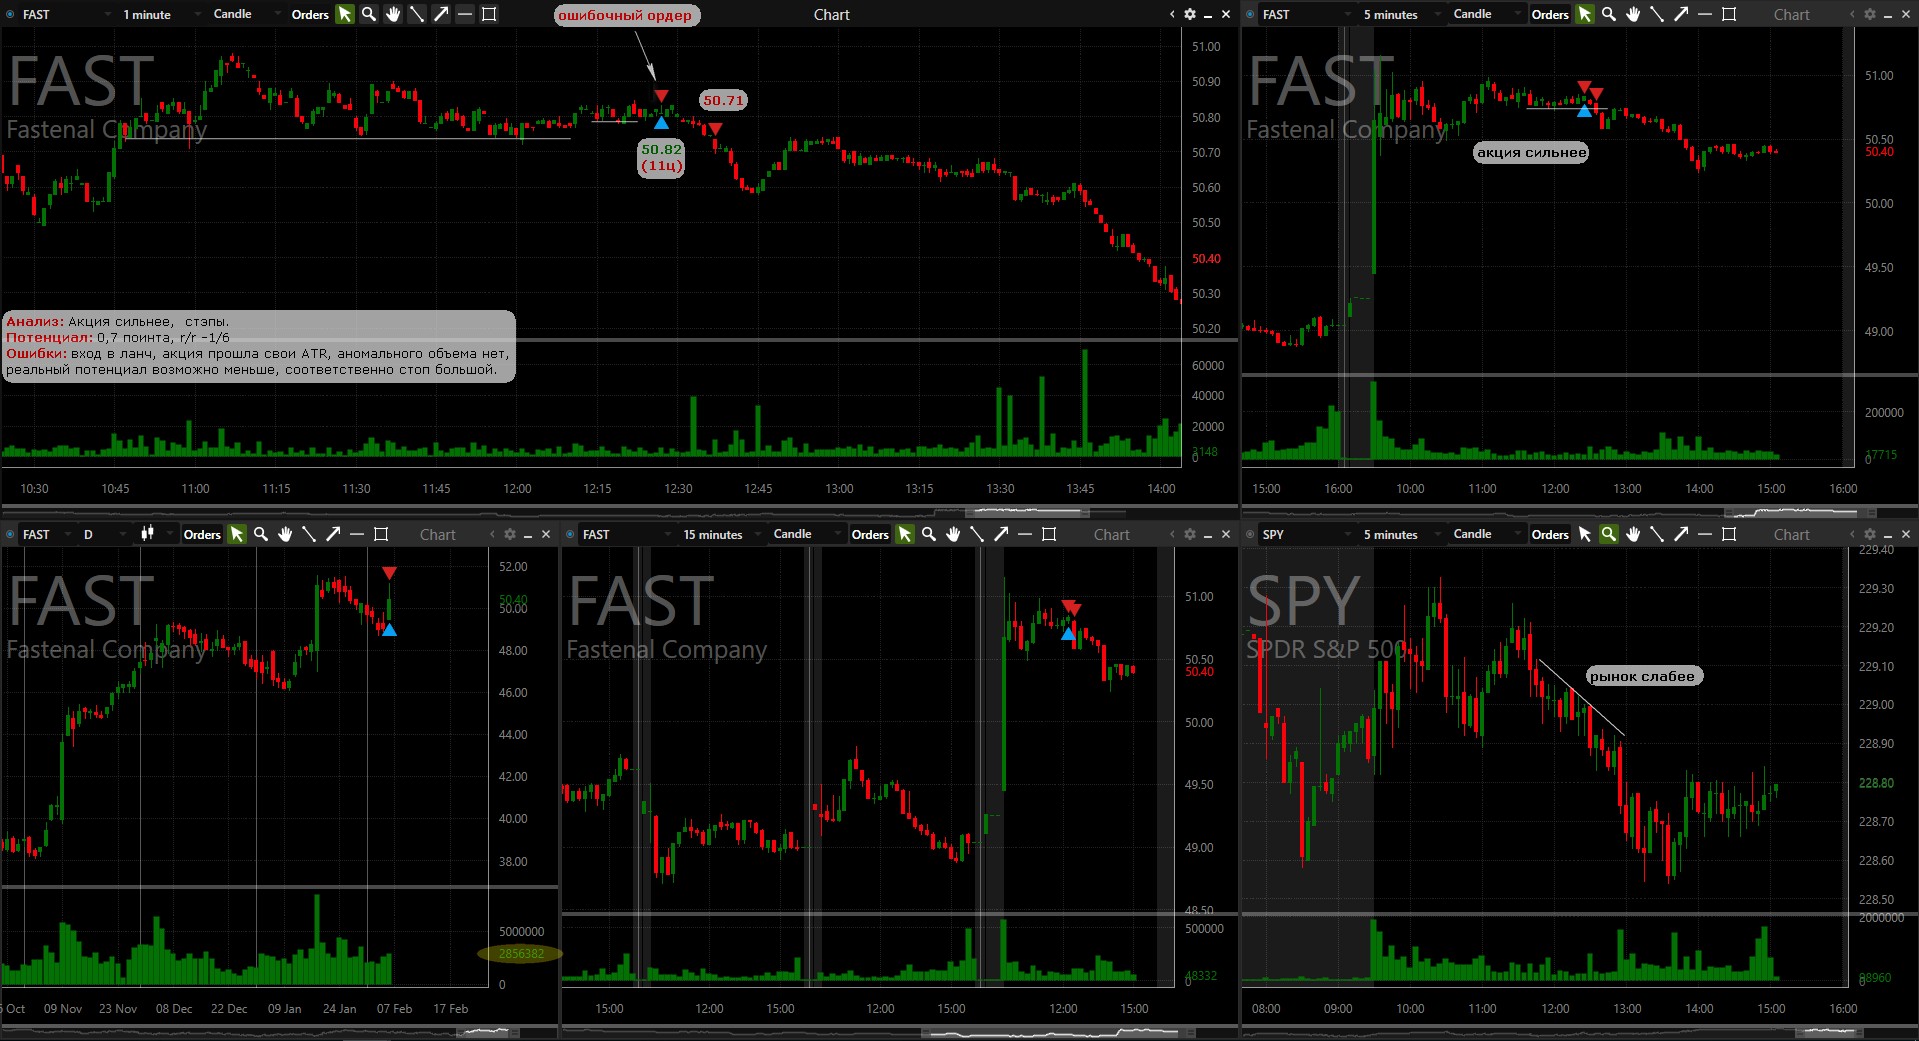Image resolution: width=1919 pixels, height=1041 pixels.
Task: Open the 'D' timeframe dropdown in the daily chart
Action: pos(104,534)
